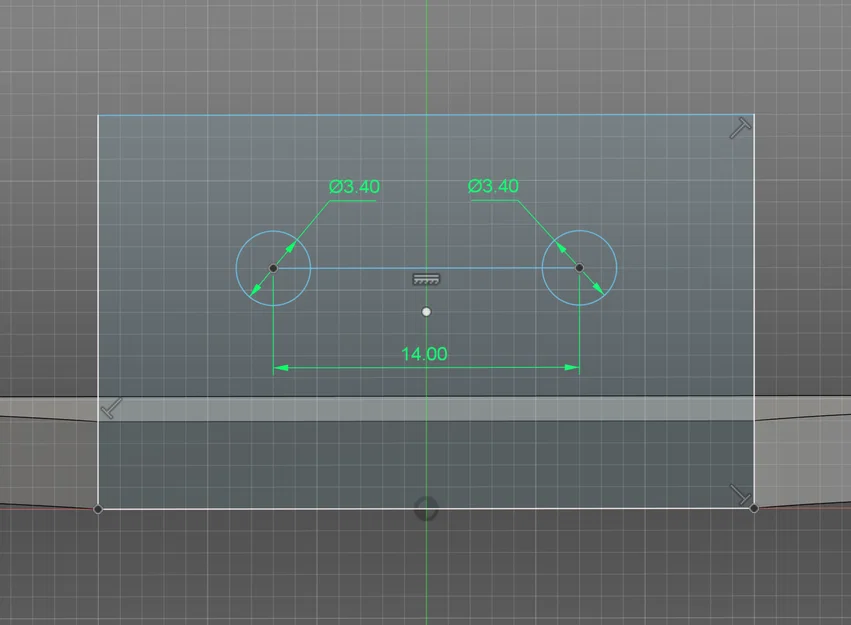Select the white sketch origin point
851x625 pixels.
427,311
